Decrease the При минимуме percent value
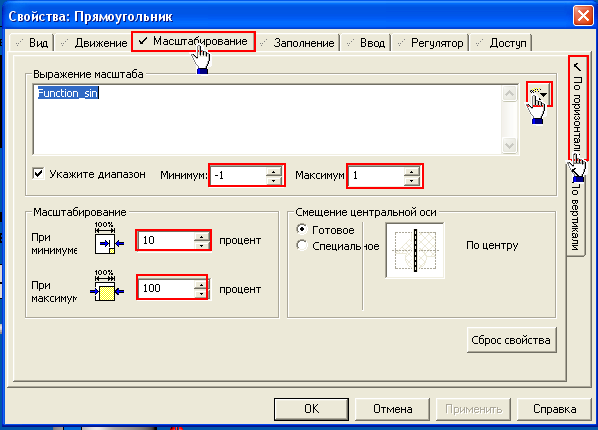 201,245
